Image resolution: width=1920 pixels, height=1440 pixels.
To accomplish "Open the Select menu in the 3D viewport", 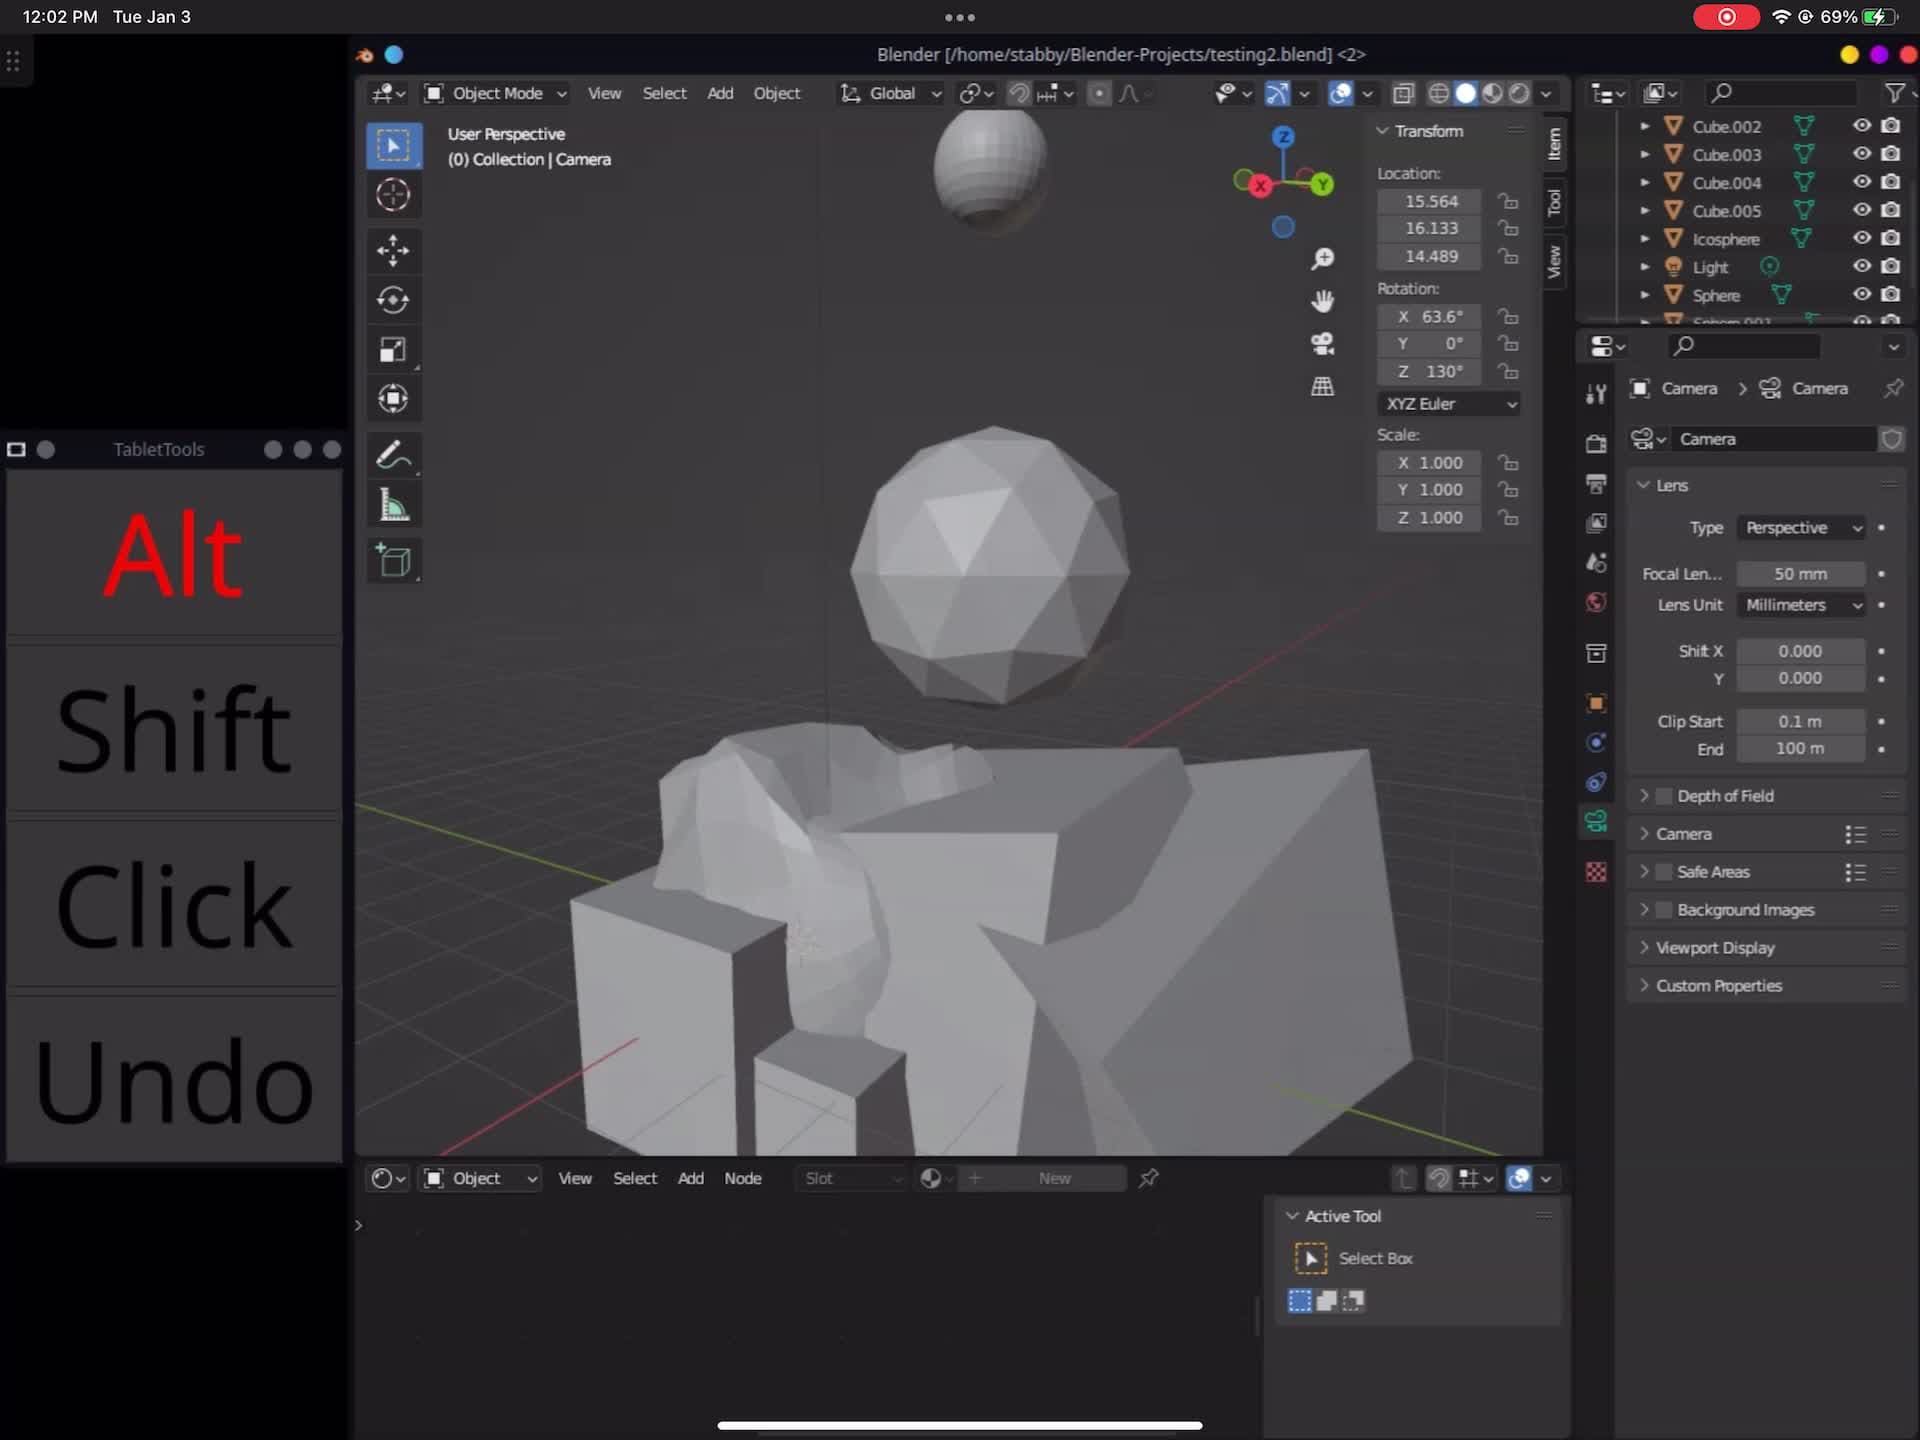I will 664,92.
